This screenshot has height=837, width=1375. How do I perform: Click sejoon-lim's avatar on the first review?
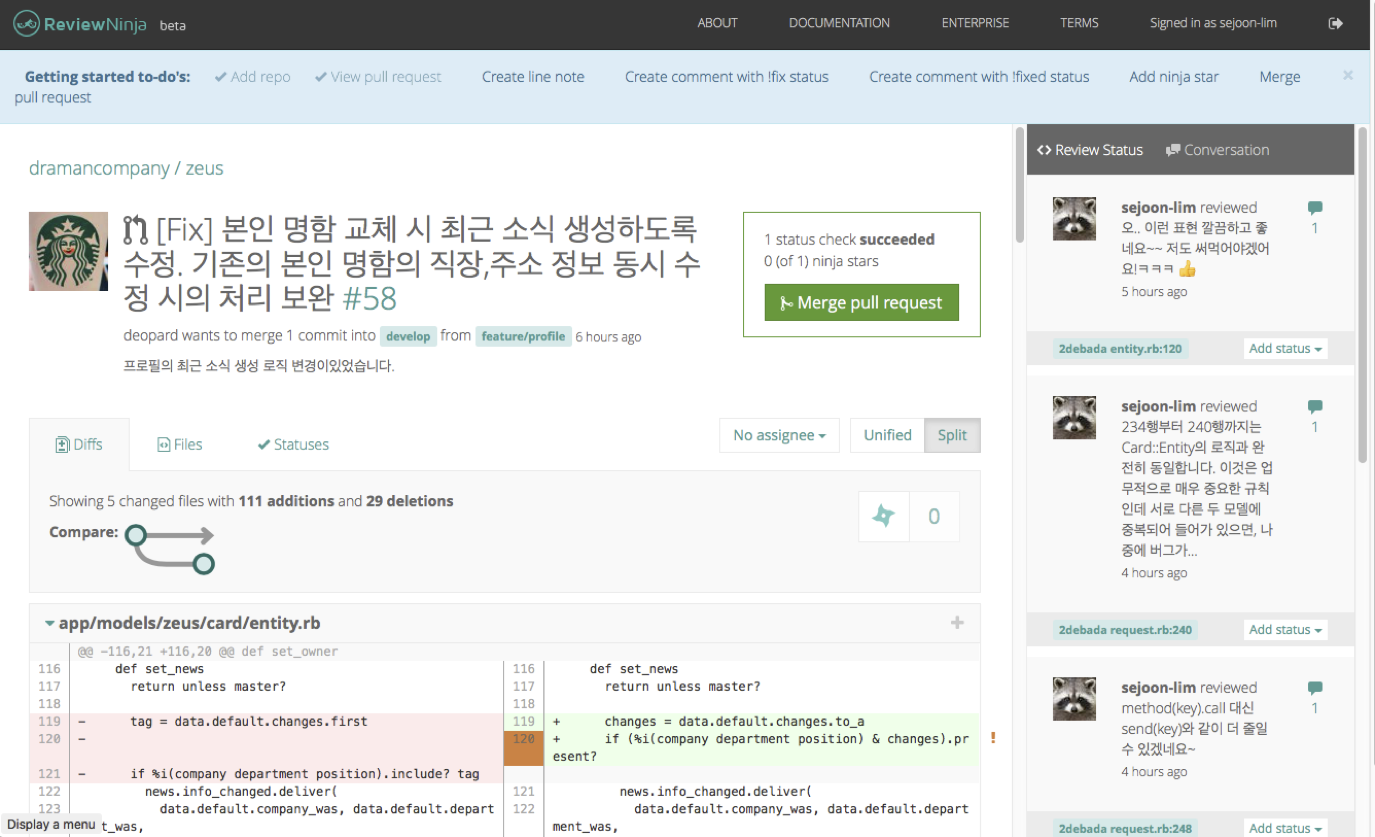(1075, 218)
